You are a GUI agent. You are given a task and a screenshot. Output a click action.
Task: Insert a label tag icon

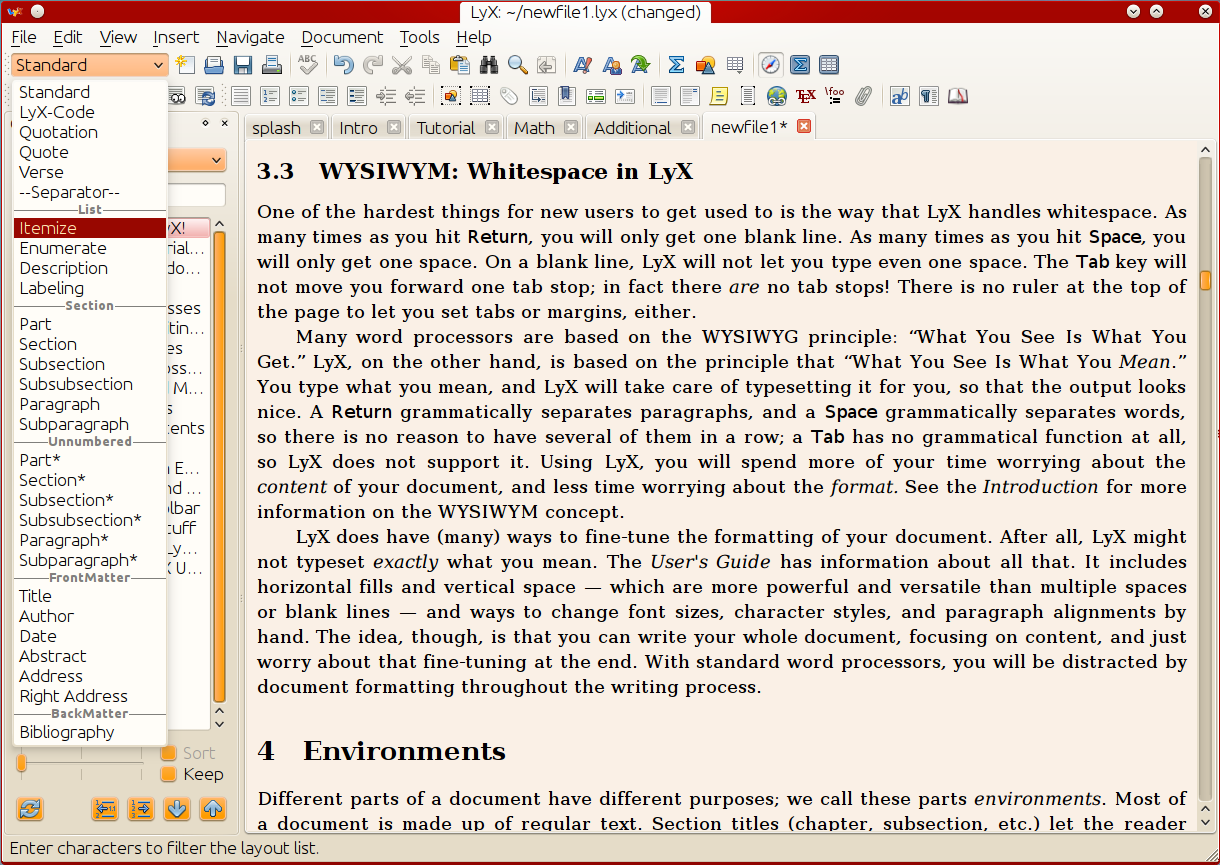click(x=509, y=96)
